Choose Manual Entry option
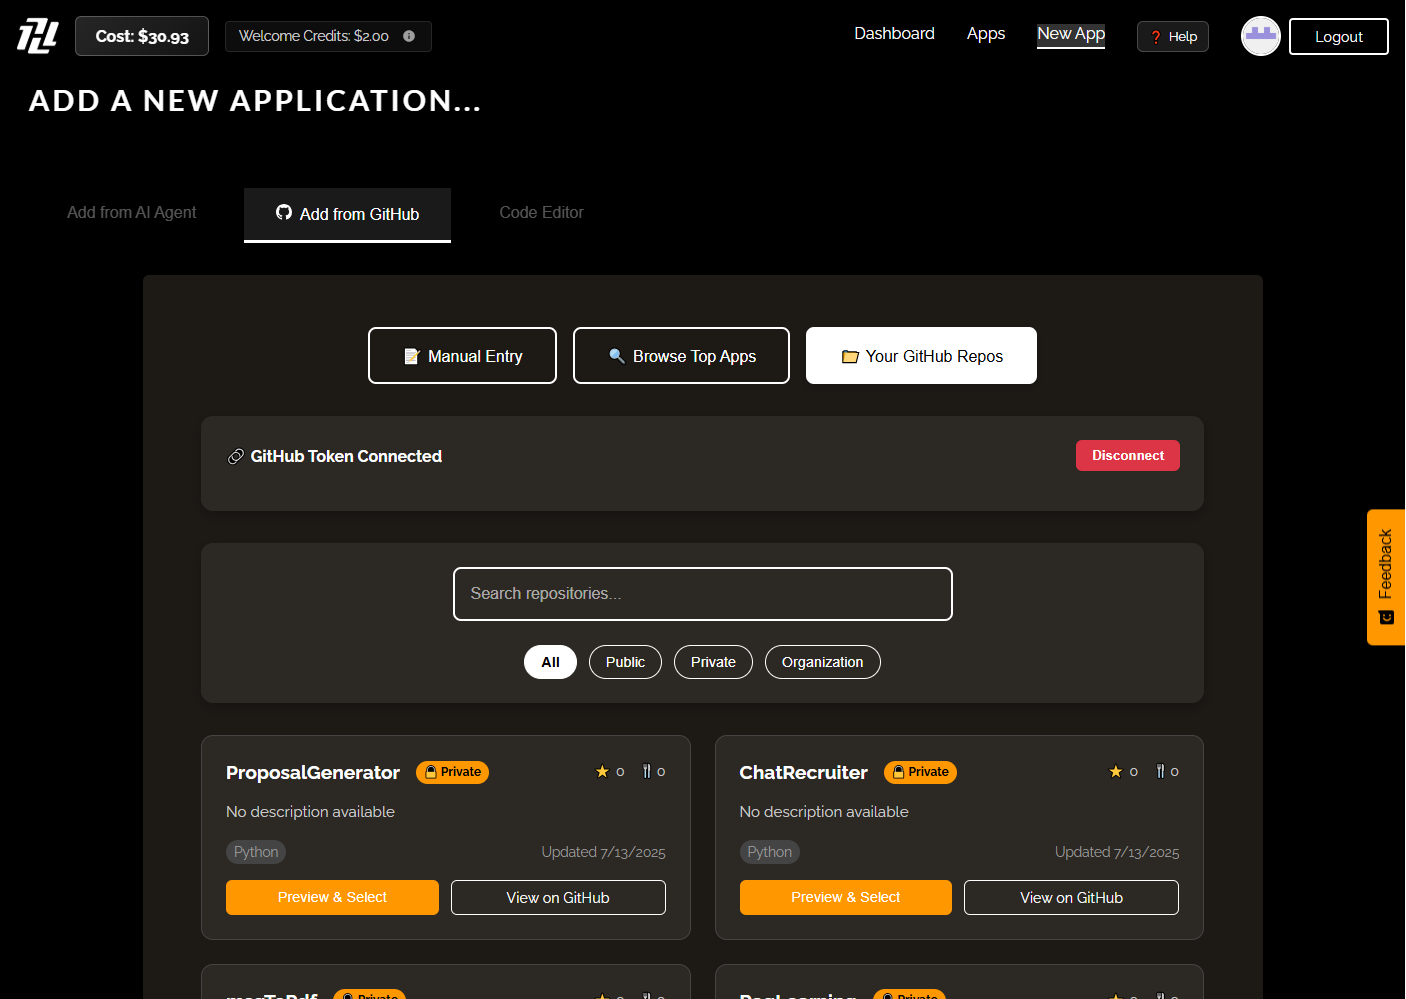Screen dimensions: 1406x999 [462, 356]
